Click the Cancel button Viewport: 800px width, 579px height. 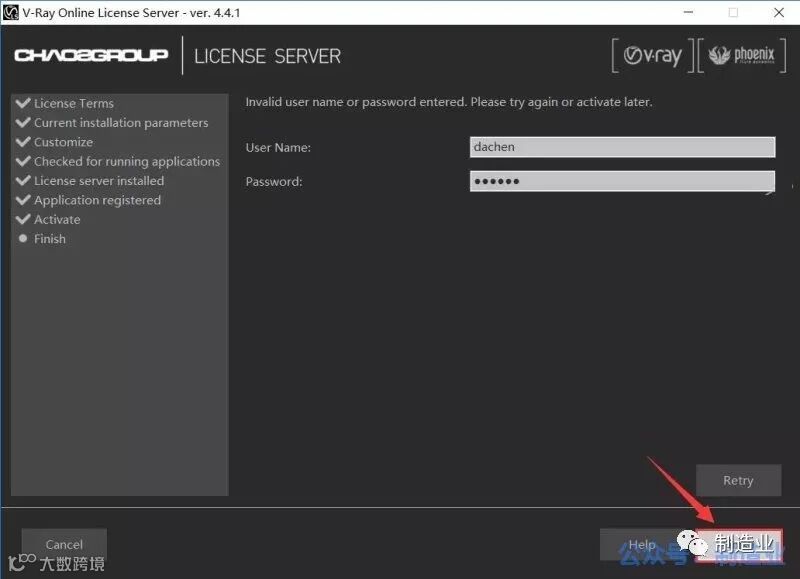[64, 544]
